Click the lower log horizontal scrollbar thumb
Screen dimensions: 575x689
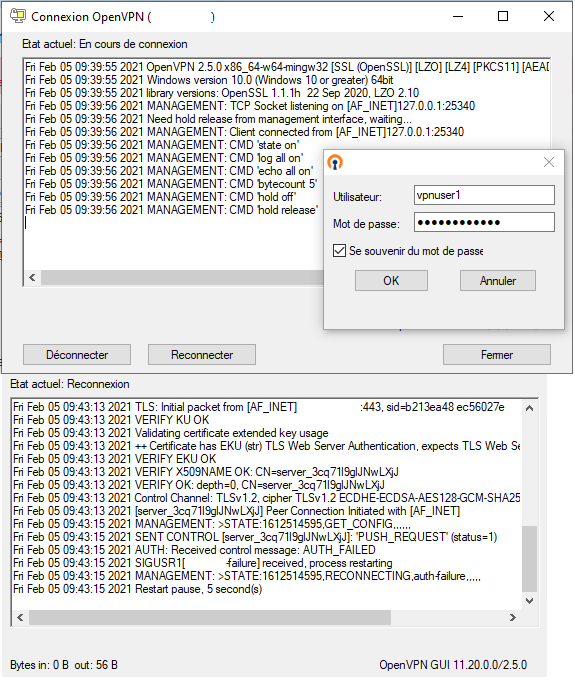[210, 619]
